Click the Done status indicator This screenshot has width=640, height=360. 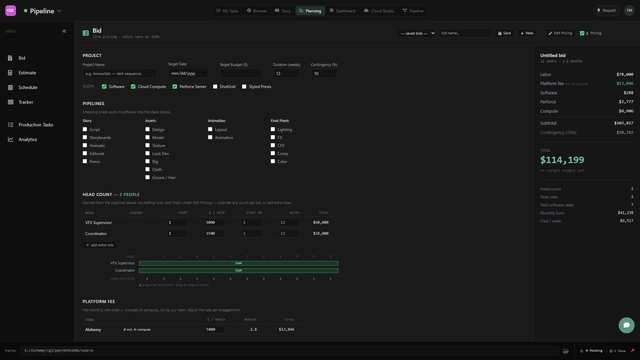[x=617, y=351]
